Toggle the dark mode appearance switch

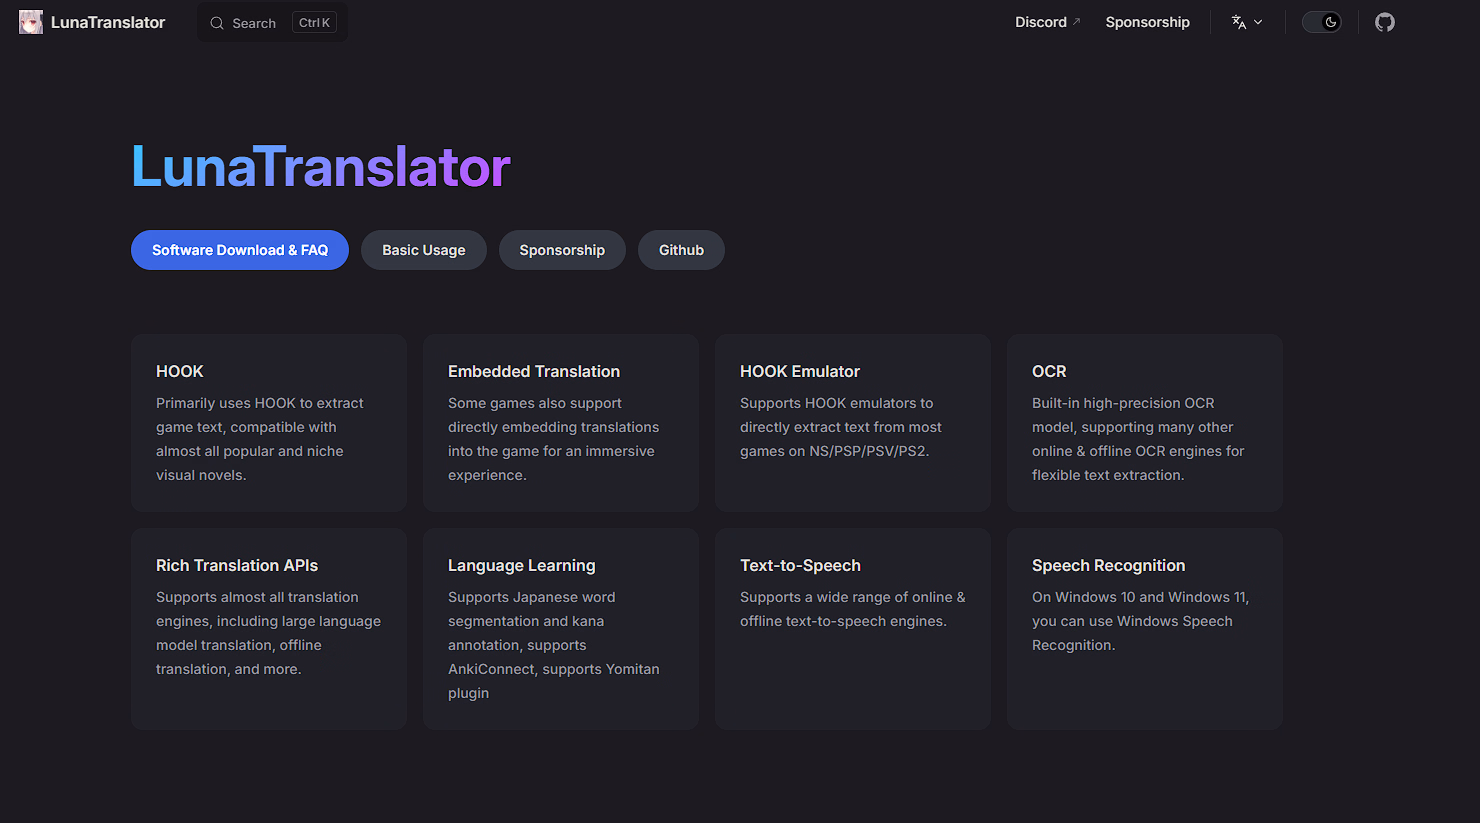click(1321, 22)
